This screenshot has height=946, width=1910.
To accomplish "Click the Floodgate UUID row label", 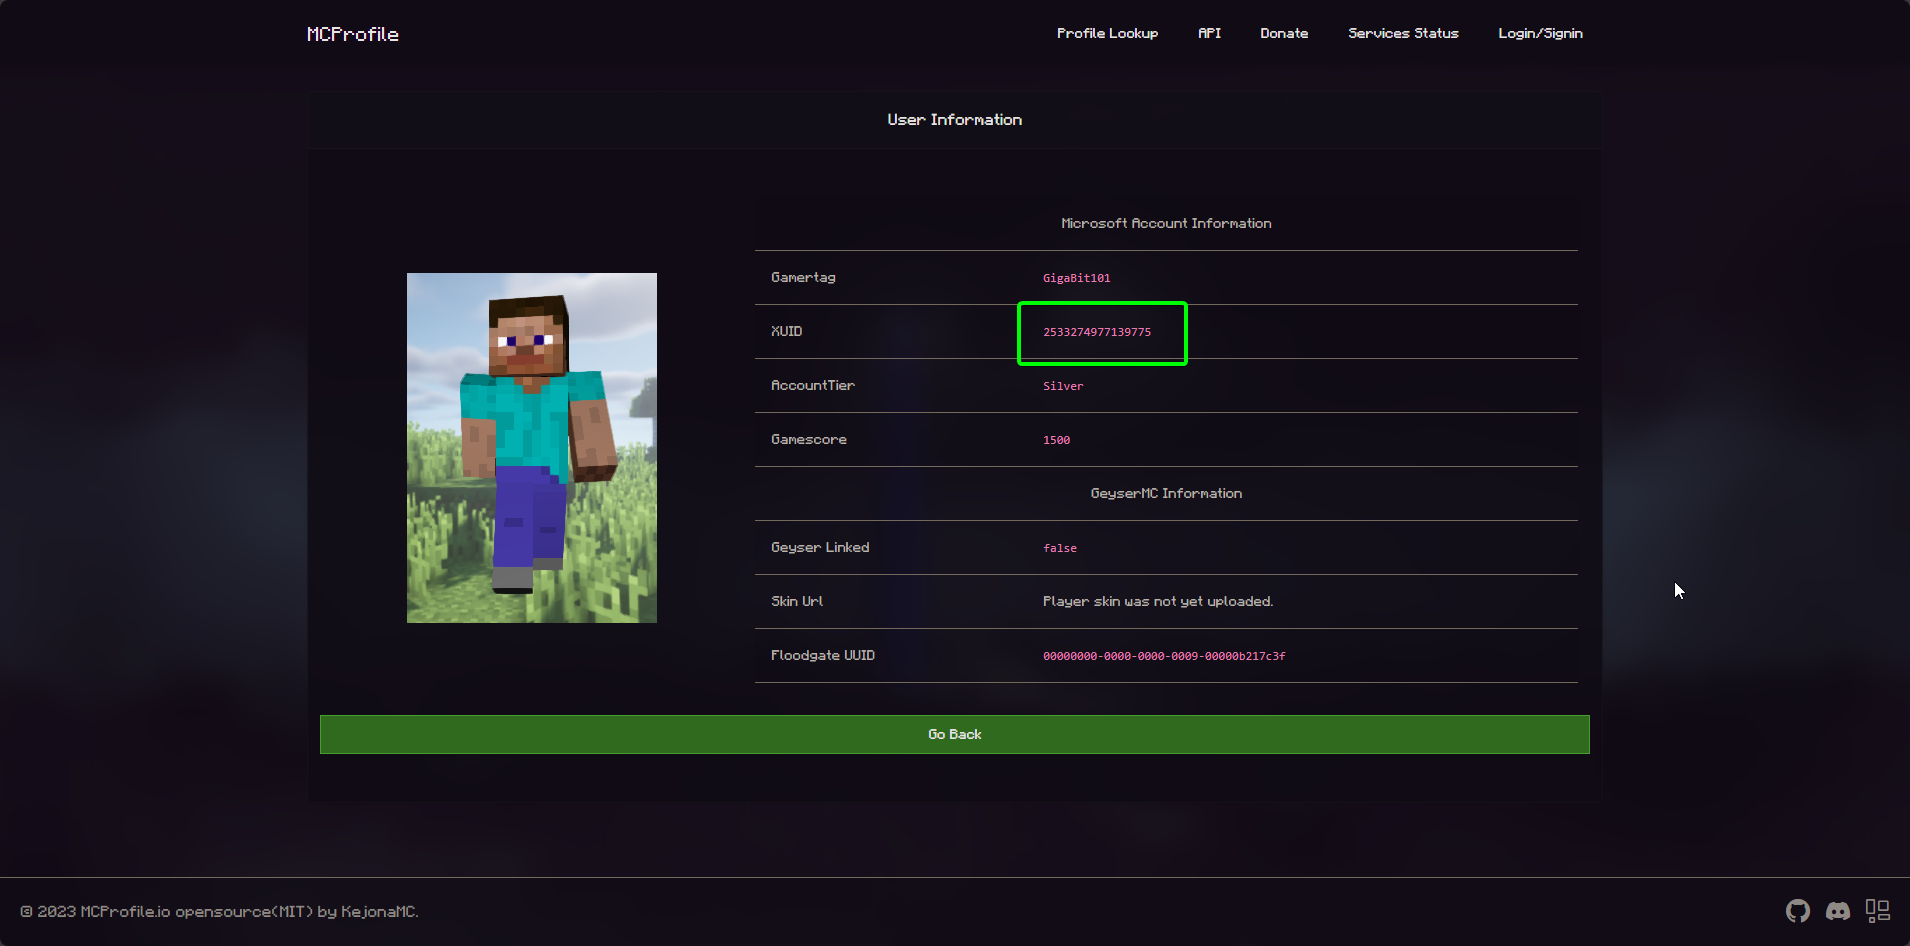I will coord(822,655).
